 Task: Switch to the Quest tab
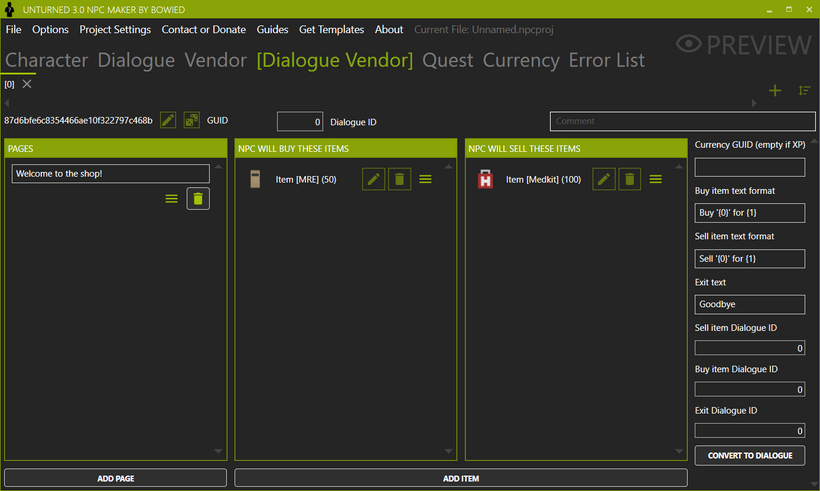click(x=447, y=60)
